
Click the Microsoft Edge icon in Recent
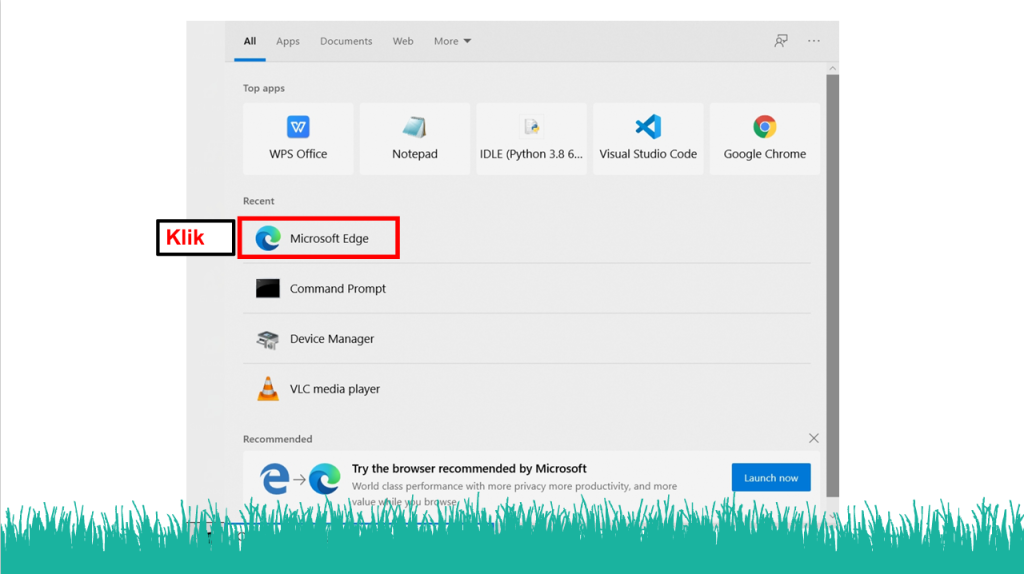tap(268, 238)
